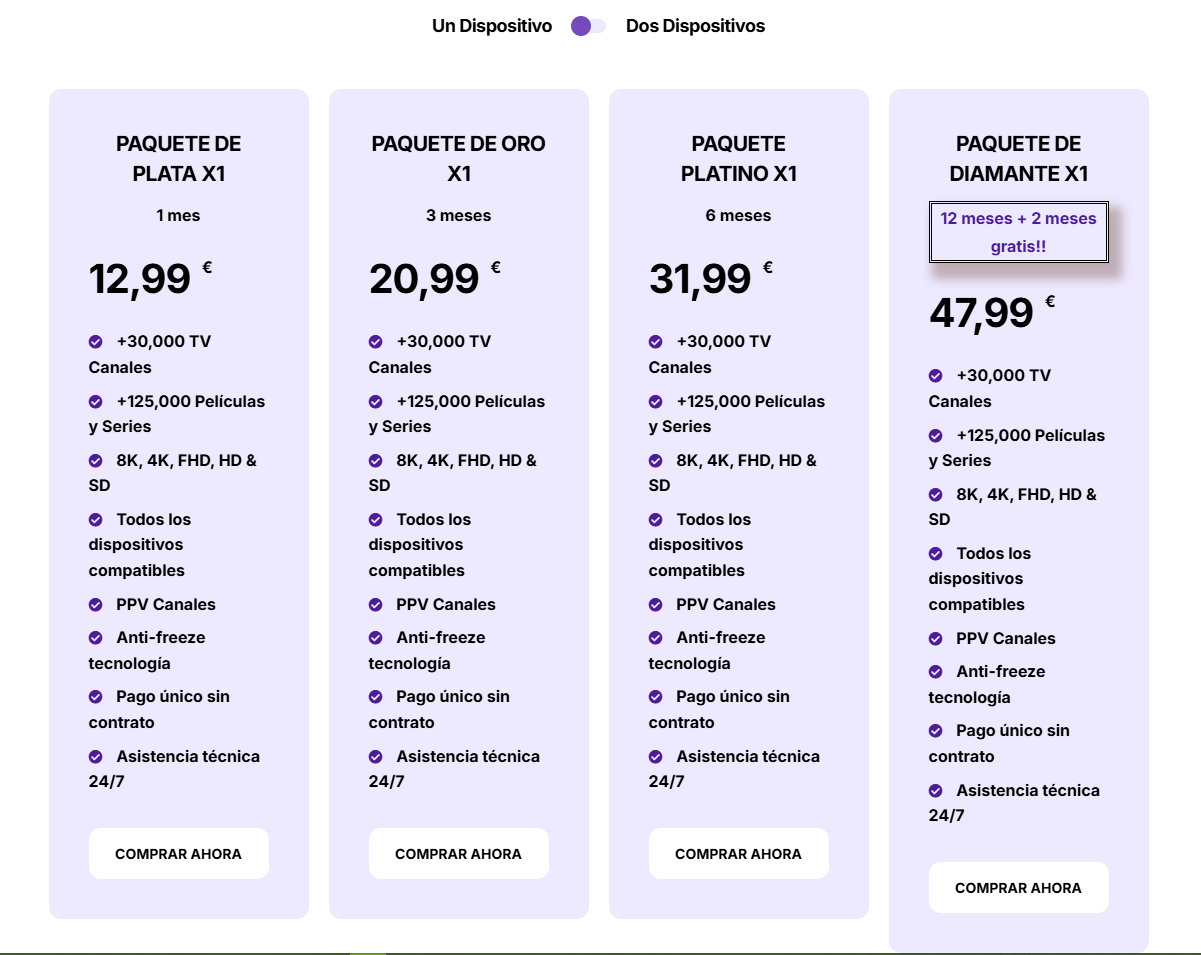Click Diamante Todos los dispositivos checkmark icon
This screenshot has height=955, width=1201.
pos(936,554)
